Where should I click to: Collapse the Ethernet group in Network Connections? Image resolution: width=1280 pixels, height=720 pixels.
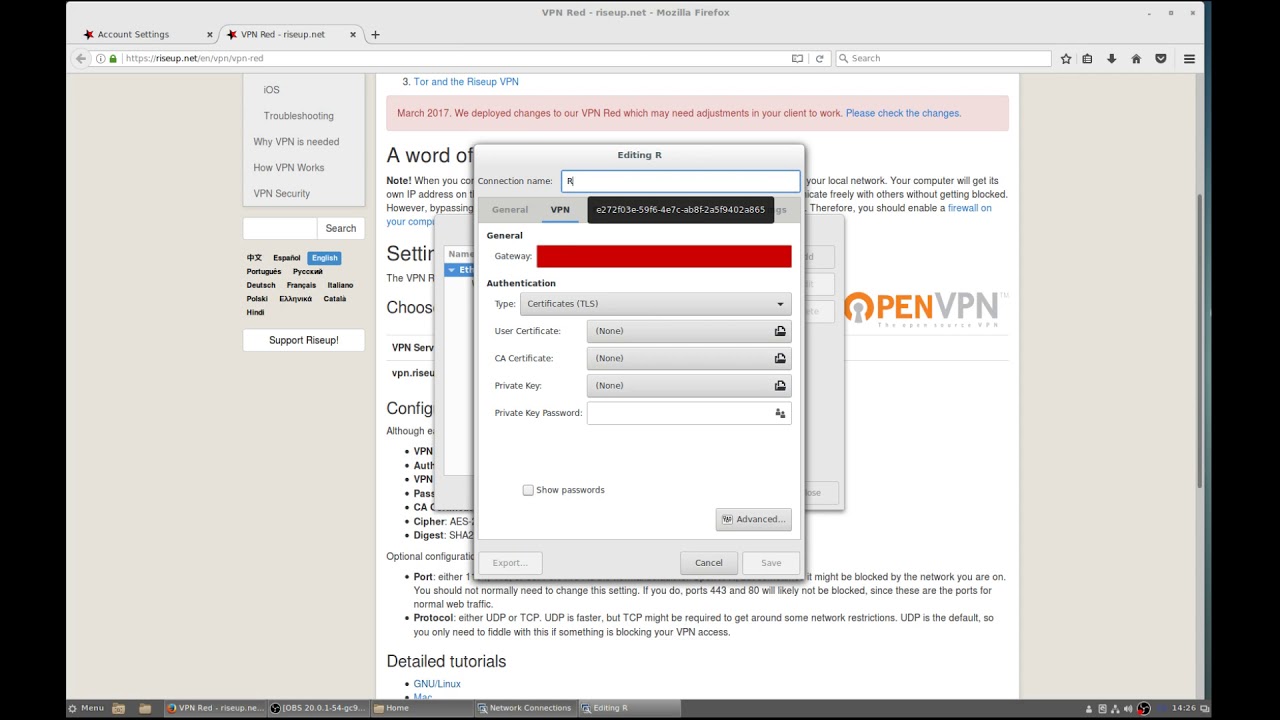(452, 270)
